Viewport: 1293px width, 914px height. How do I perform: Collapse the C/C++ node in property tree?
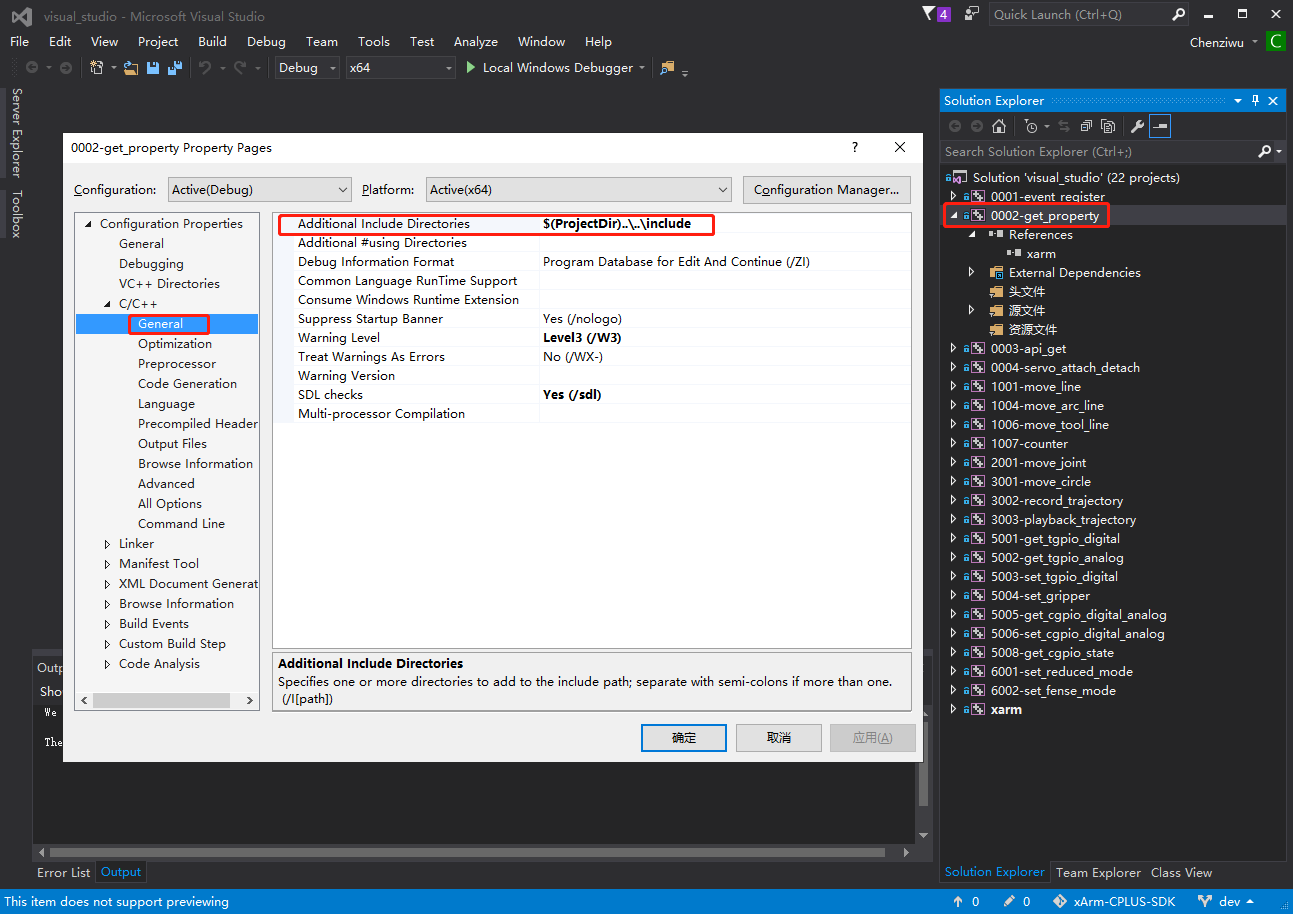point(109,304)
